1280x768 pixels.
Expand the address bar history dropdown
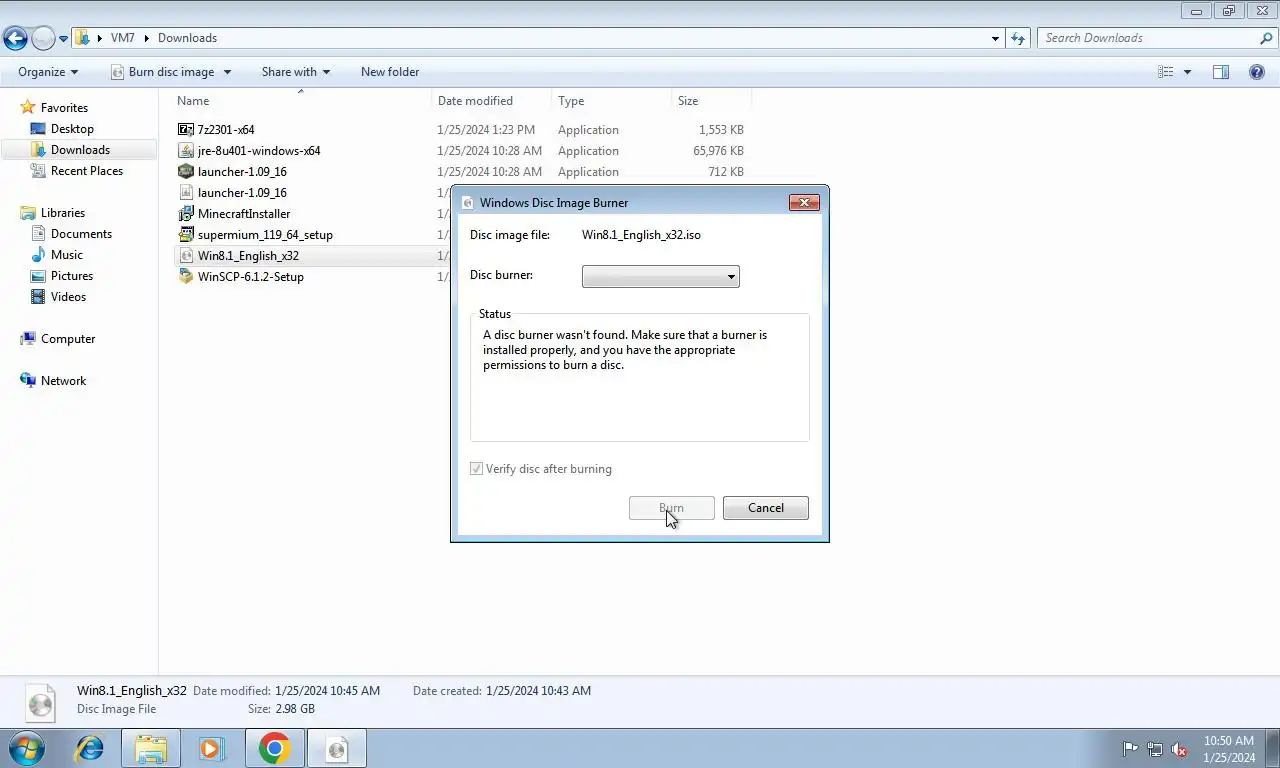tap(995, 38)
